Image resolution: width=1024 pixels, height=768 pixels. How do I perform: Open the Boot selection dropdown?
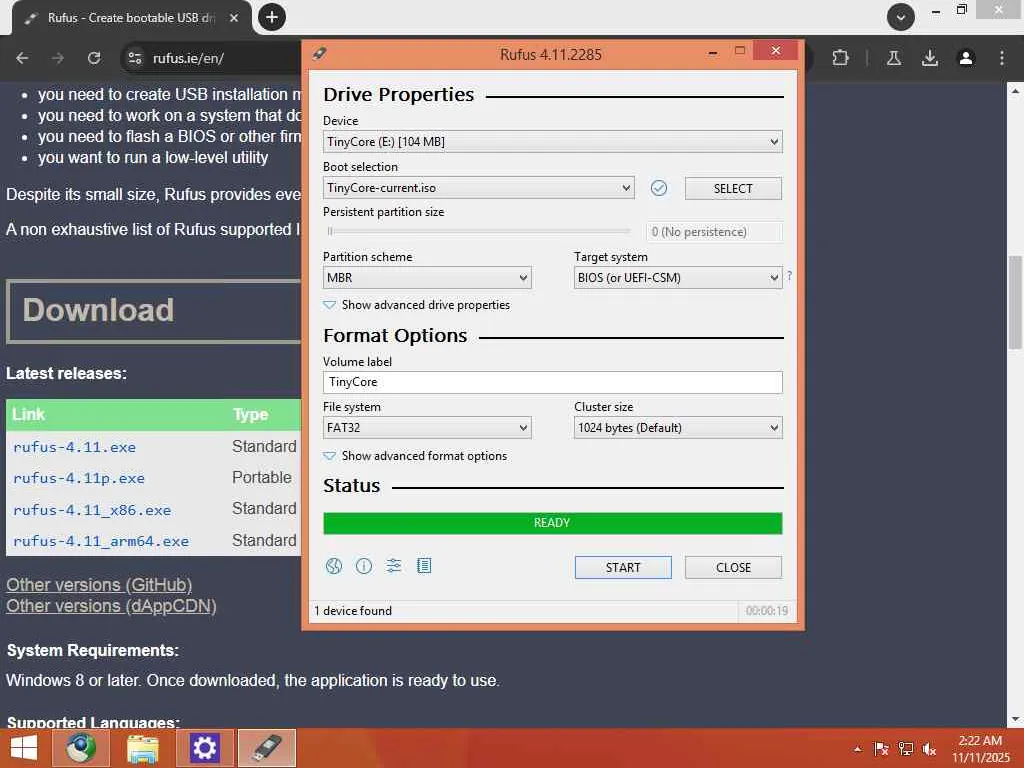click(x=479, y=188)
